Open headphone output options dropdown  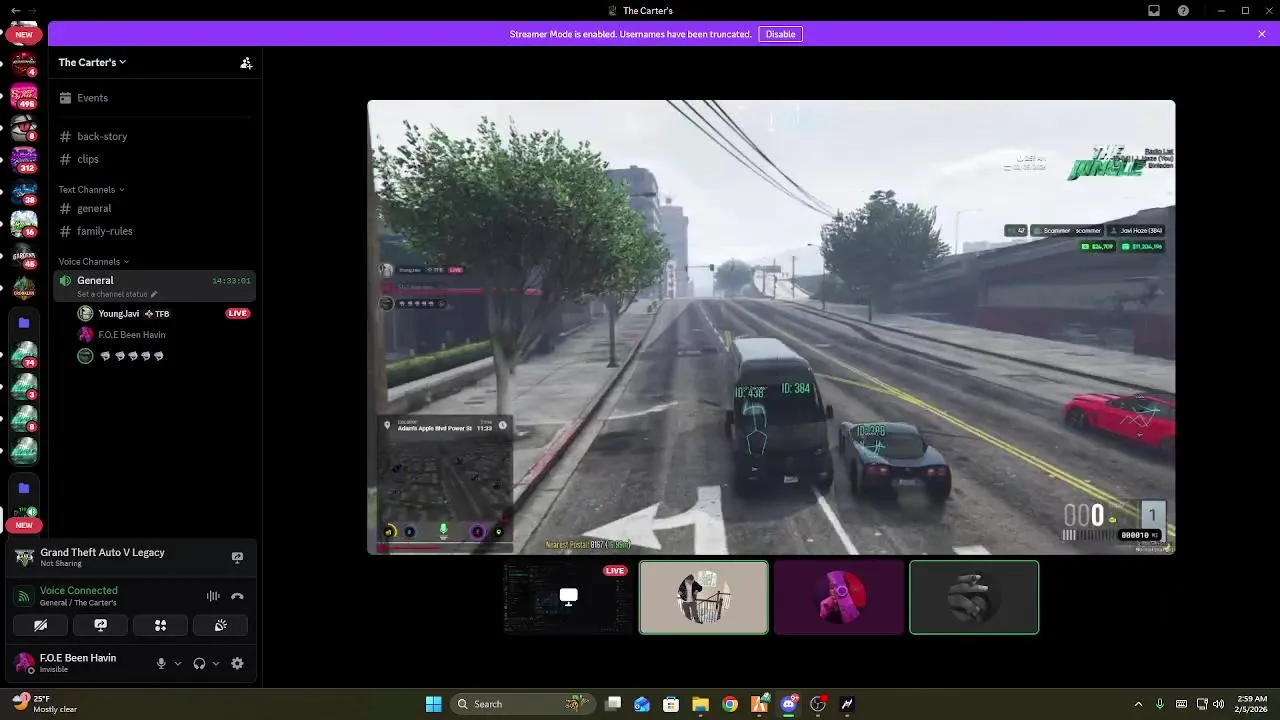[215, 663]
